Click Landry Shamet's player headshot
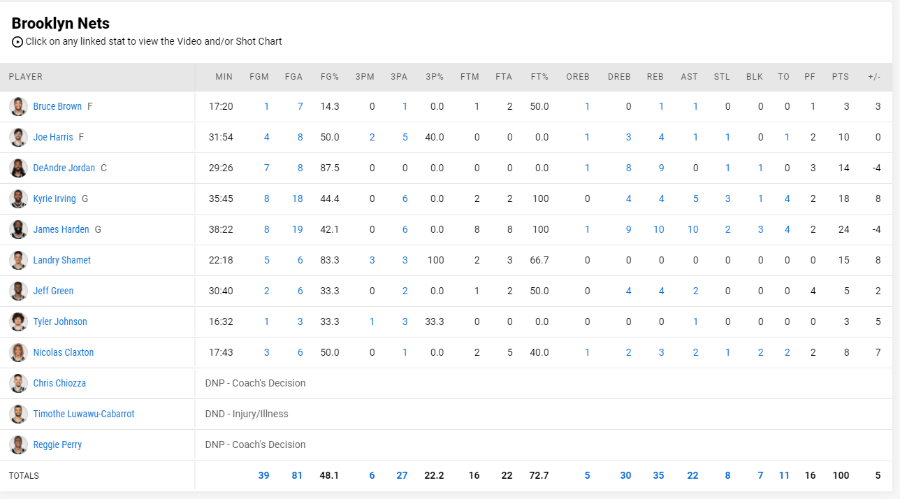The image size is (900, 499). point(18,260)
